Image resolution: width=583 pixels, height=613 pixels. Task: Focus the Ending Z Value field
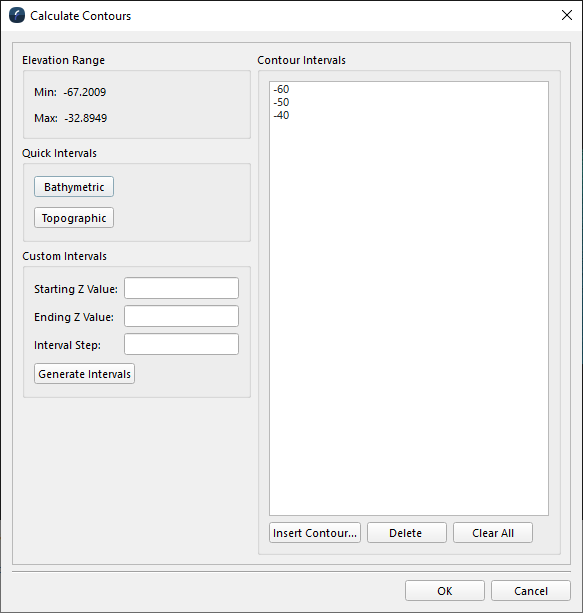(x=181, y=316)
